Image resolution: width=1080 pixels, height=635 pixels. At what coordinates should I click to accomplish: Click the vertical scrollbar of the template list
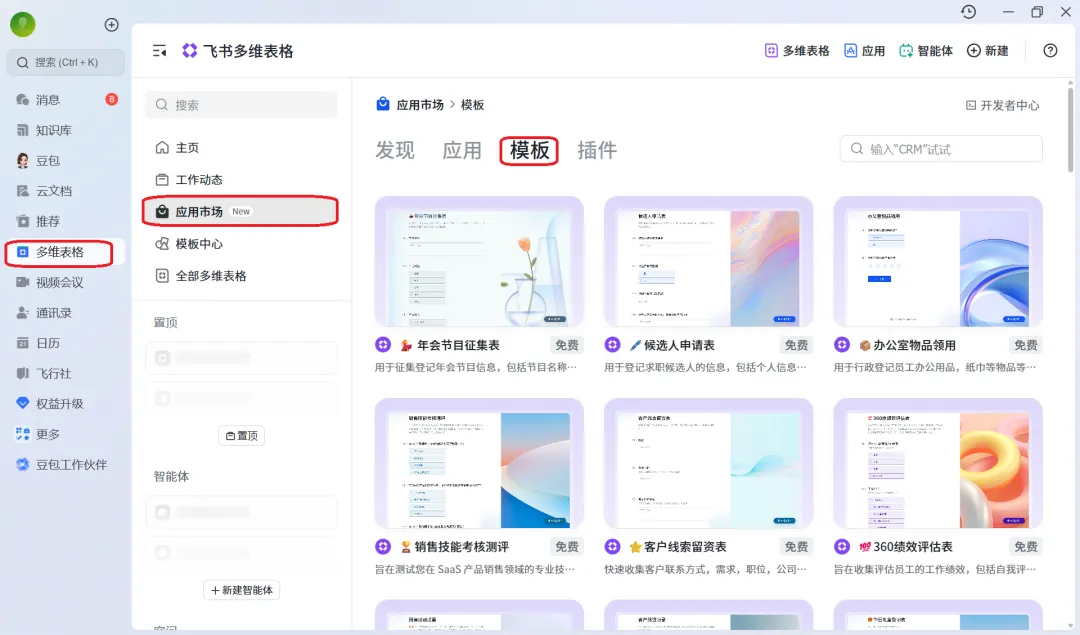point(1070,129)
